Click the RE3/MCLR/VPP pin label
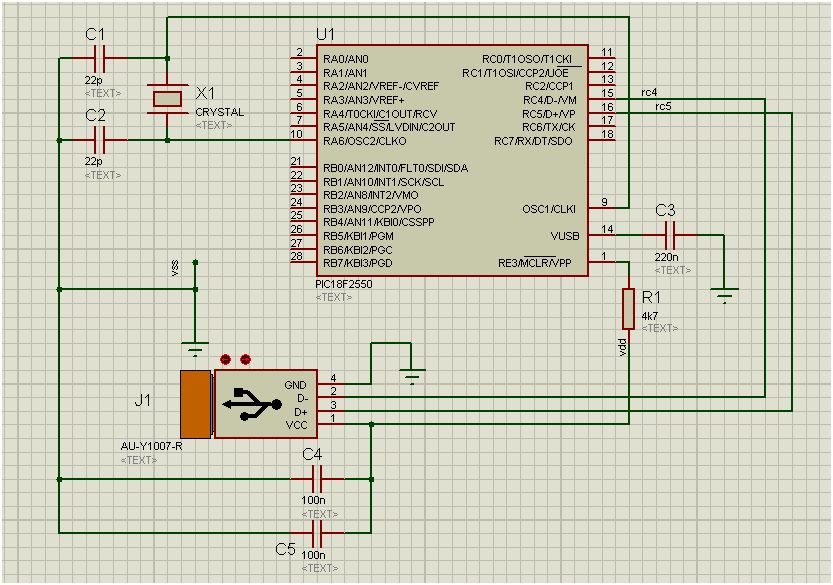This screenshot has height=585, width=833. tap(536, 264)
